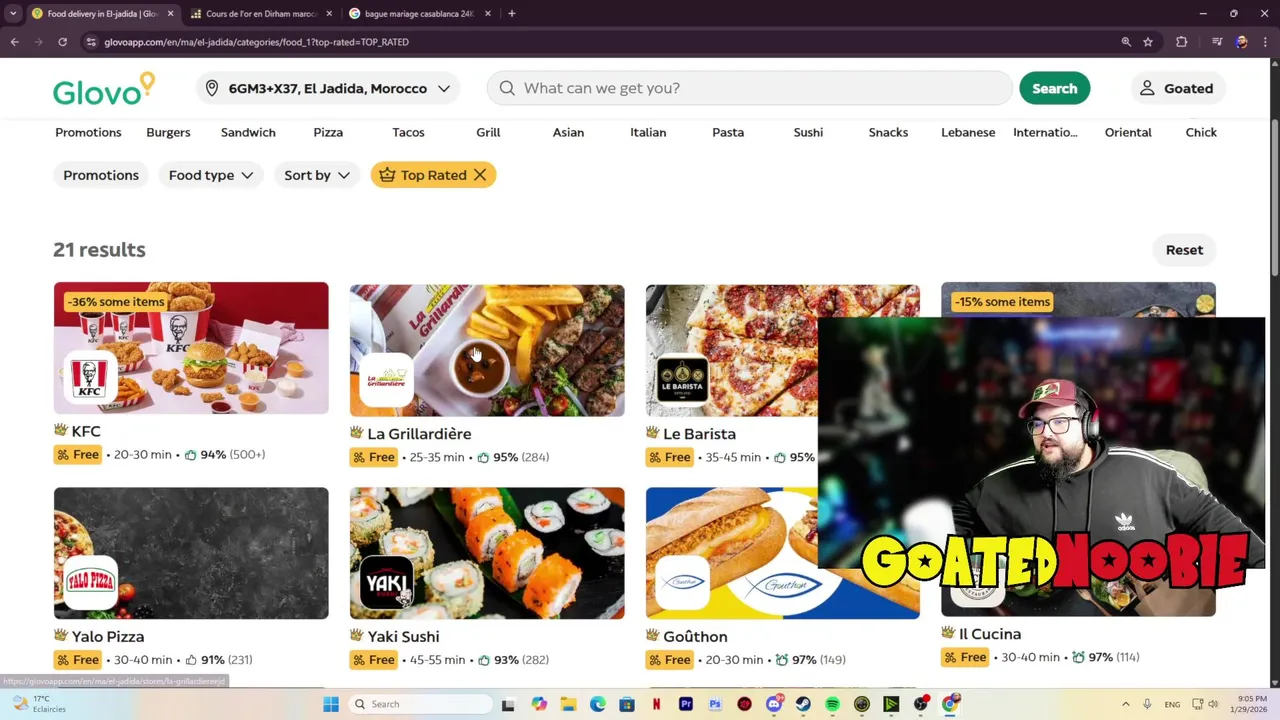1280x720 pixels.
Task: Open Netflix from the taskbar
Action: (x=656, y=704)
